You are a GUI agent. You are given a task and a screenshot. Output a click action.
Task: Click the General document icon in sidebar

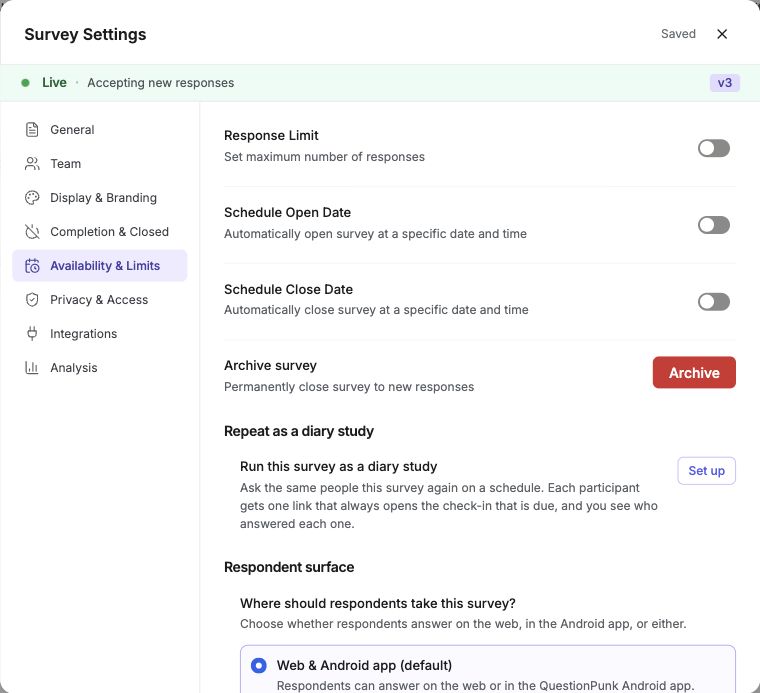point(32,130)
